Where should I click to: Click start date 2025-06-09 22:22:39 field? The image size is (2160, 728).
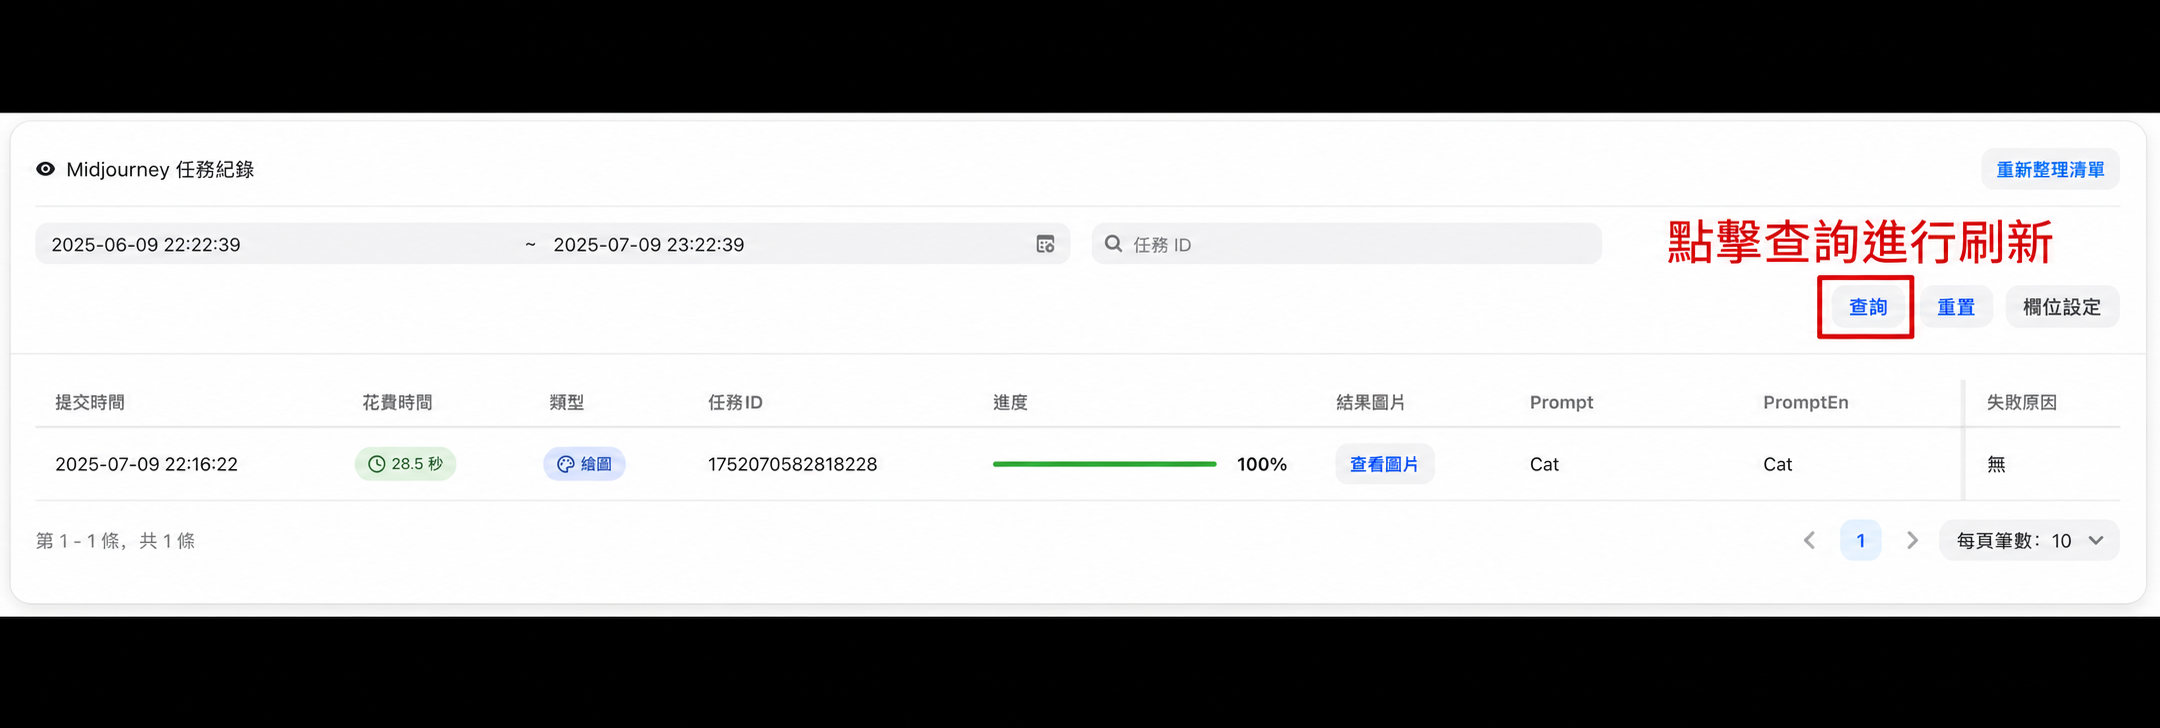pyautogui.click(x=146, y=245)
